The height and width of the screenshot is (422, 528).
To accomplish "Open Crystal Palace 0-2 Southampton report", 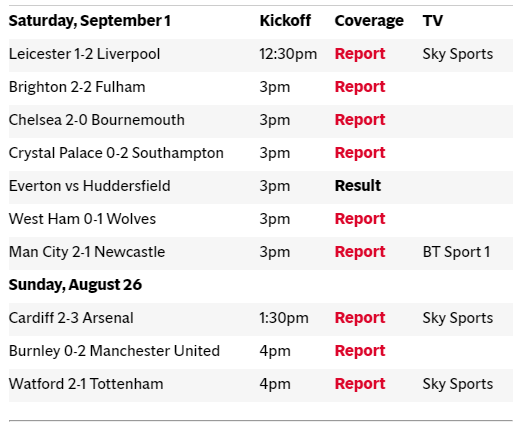I will (x=360, y=153).
